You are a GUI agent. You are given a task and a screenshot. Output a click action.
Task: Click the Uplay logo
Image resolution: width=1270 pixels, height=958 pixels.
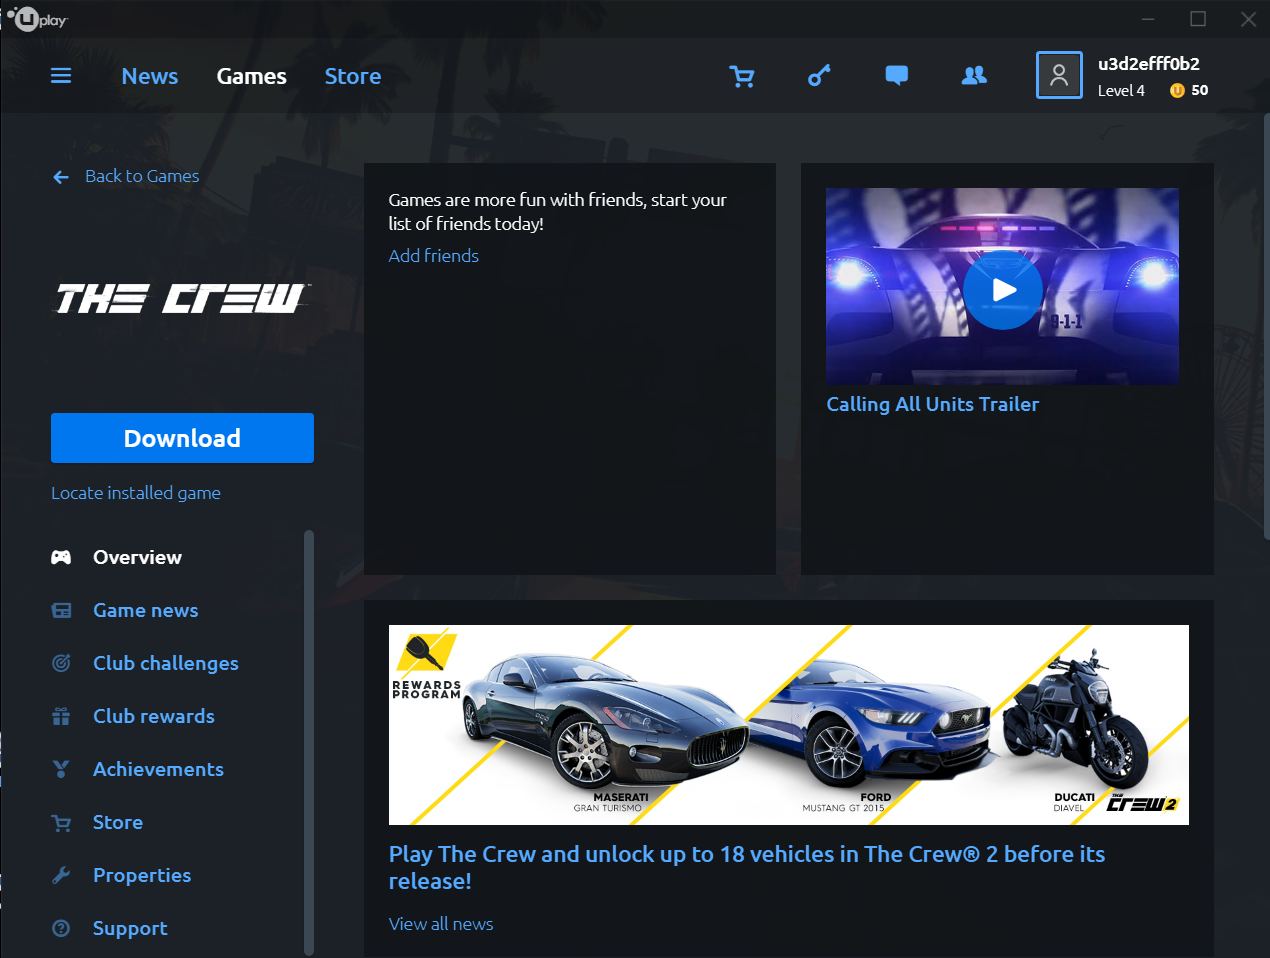pos(38,19)
